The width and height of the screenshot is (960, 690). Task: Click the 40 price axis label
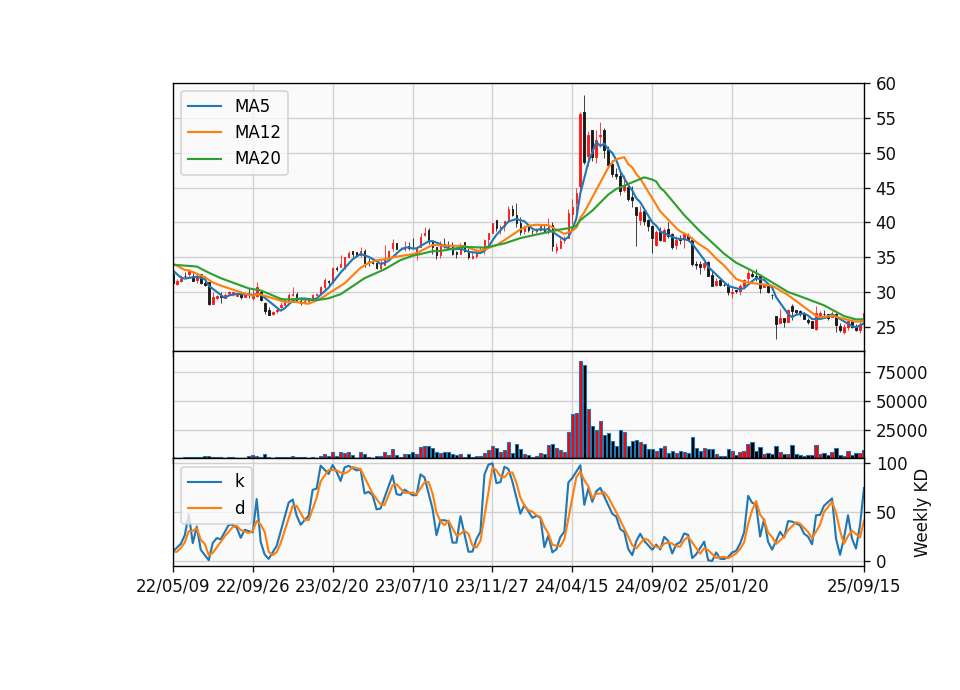click(x=885, y=223)
